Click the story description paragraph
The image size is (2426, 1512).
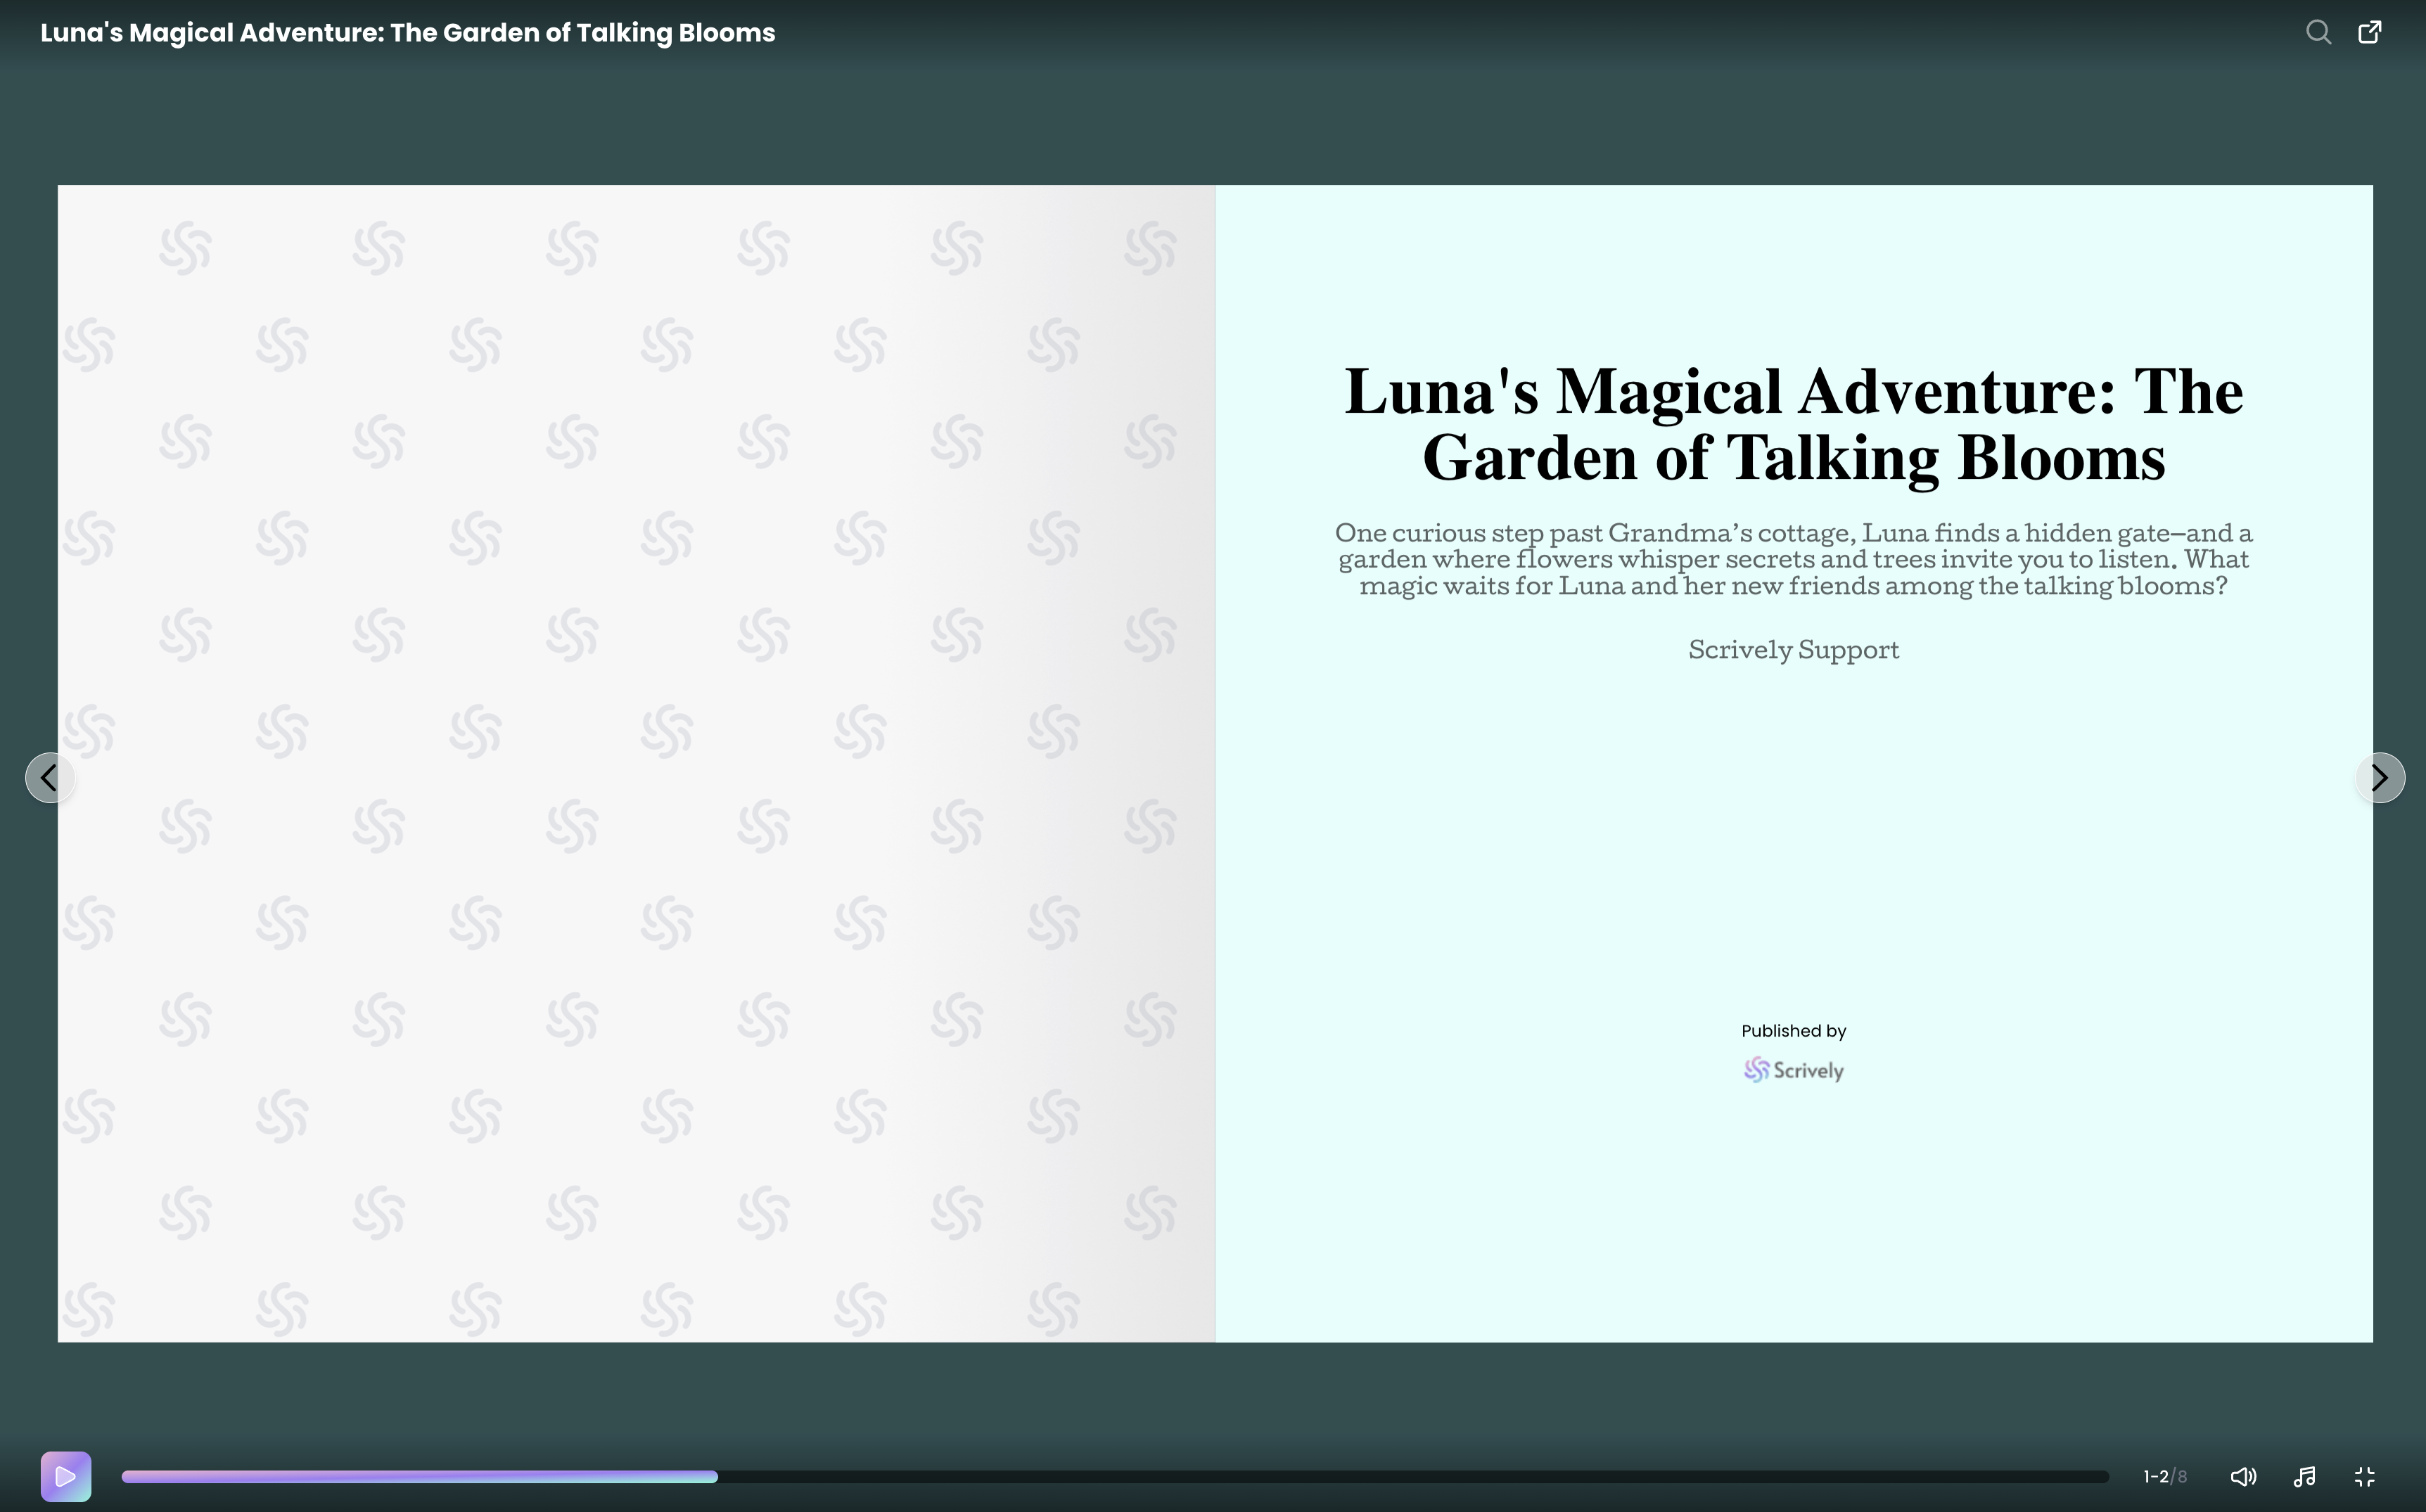(x=1793, y=560)
